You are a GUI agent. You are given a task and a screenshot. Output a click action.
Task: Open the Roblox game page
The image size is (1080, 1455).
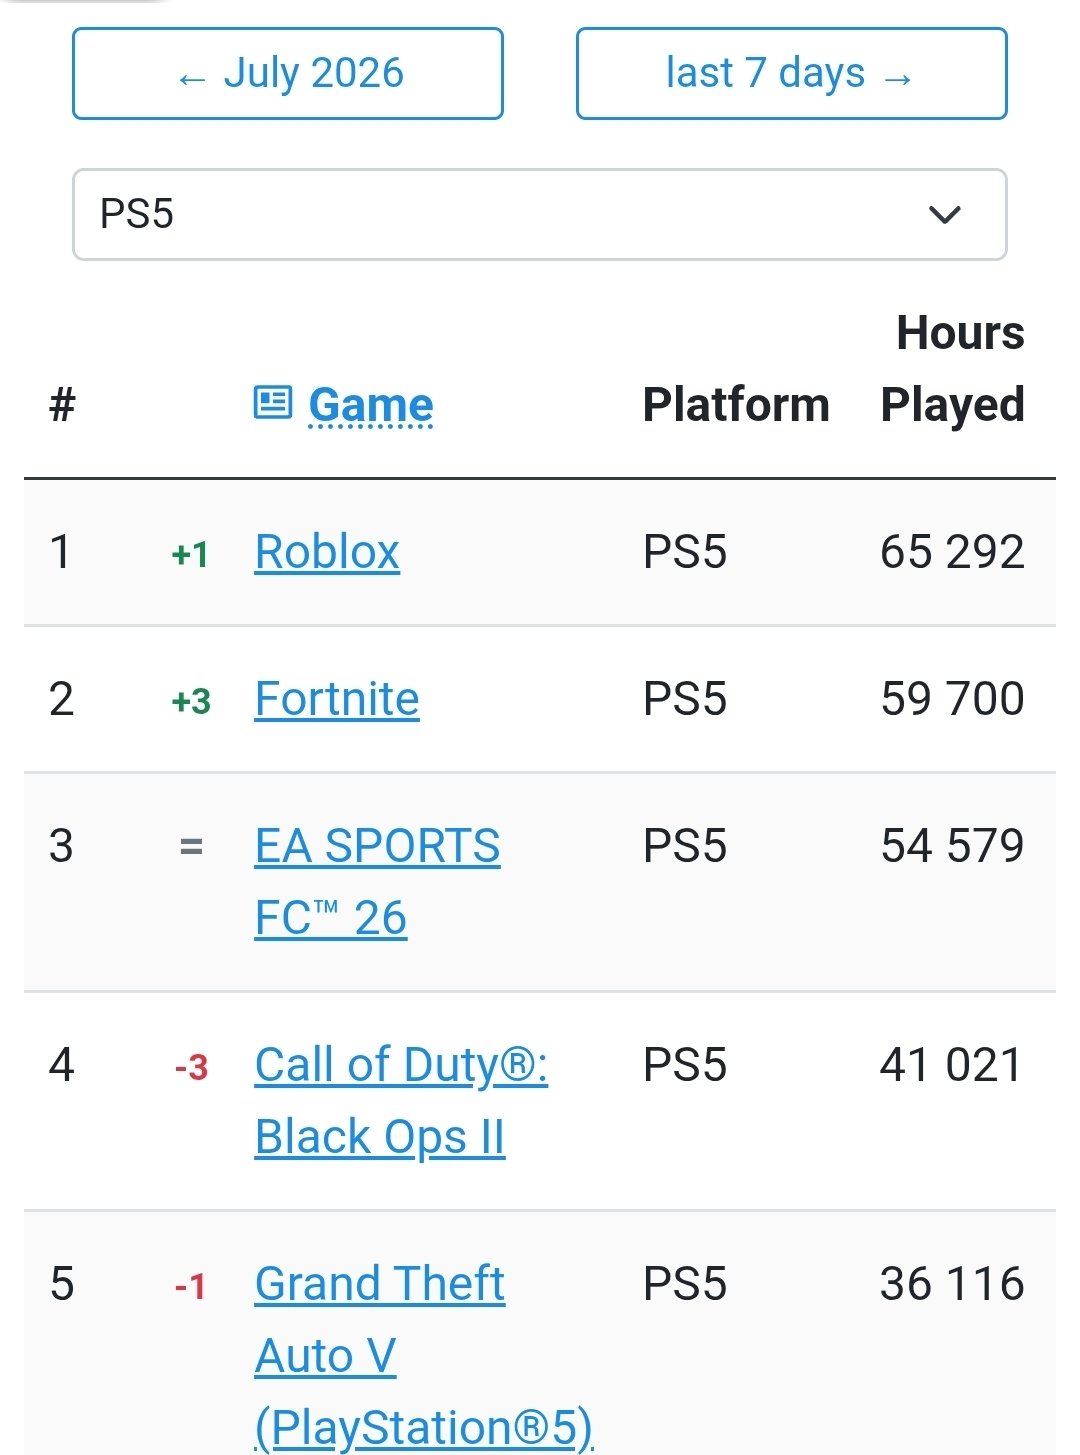327,552
